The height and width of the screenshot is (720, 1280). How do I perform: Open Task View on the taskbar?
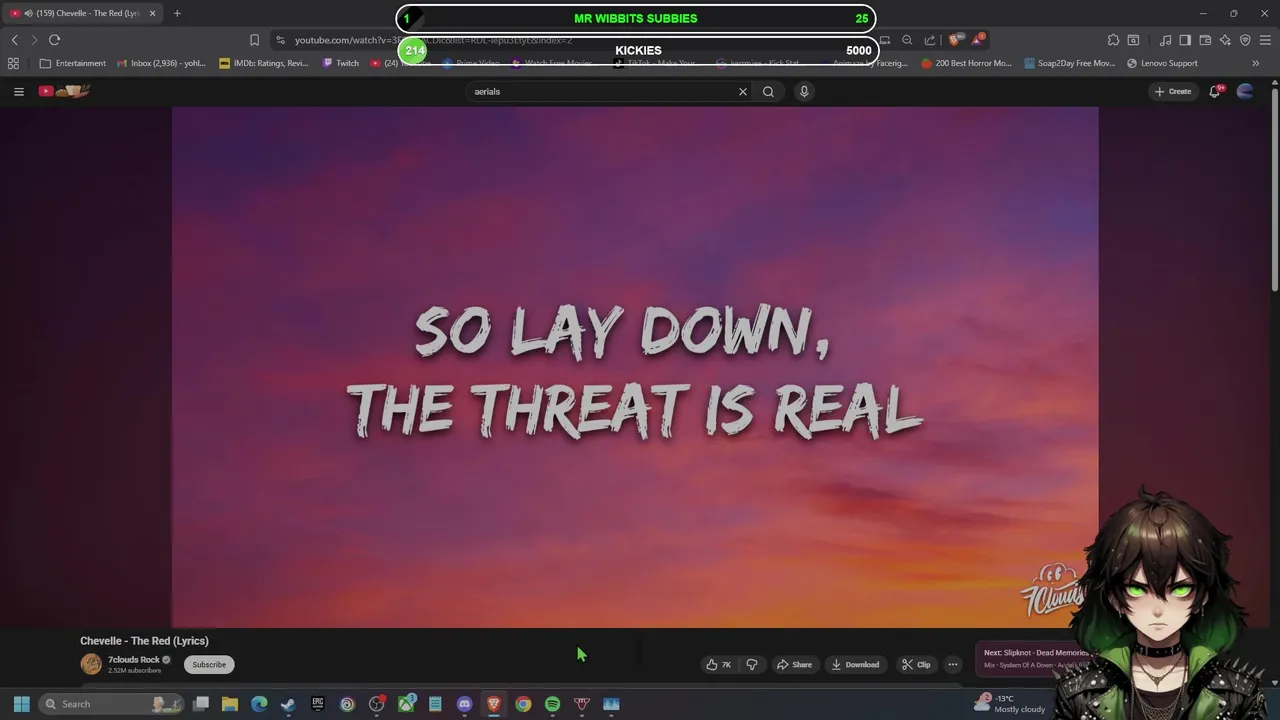(201, 704)
